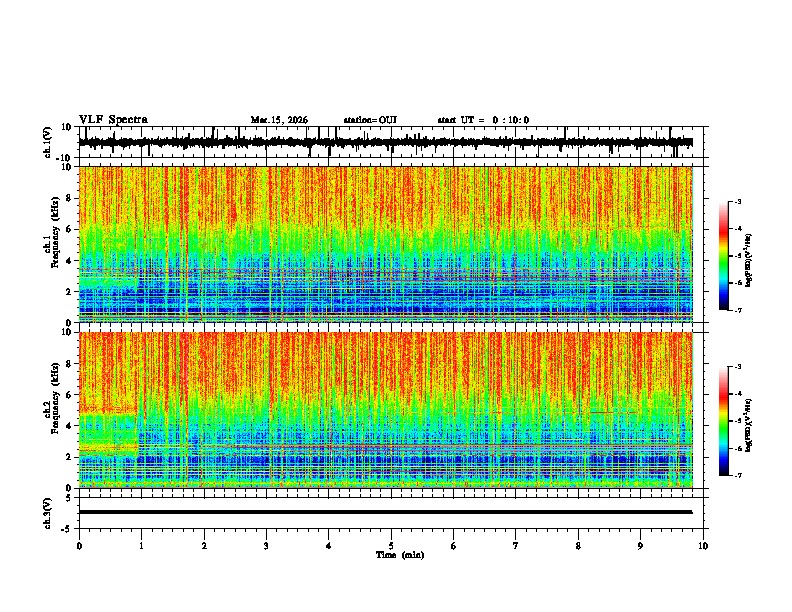Click the ch.1 colorbar 'log(PSD)(V²/Hz)' label
792x612 pixels.
749,261
